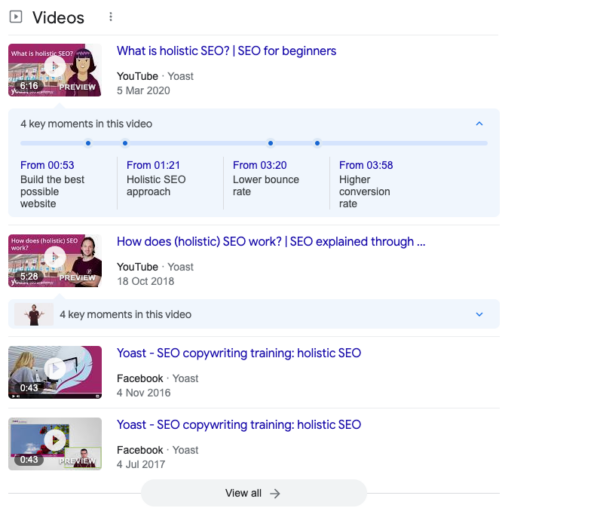Image resolution: width=600 pixels, height=511 pixels.
Task: Play the 'What is holistic SEO?' video thumbnail
Action: pos(54,69)
